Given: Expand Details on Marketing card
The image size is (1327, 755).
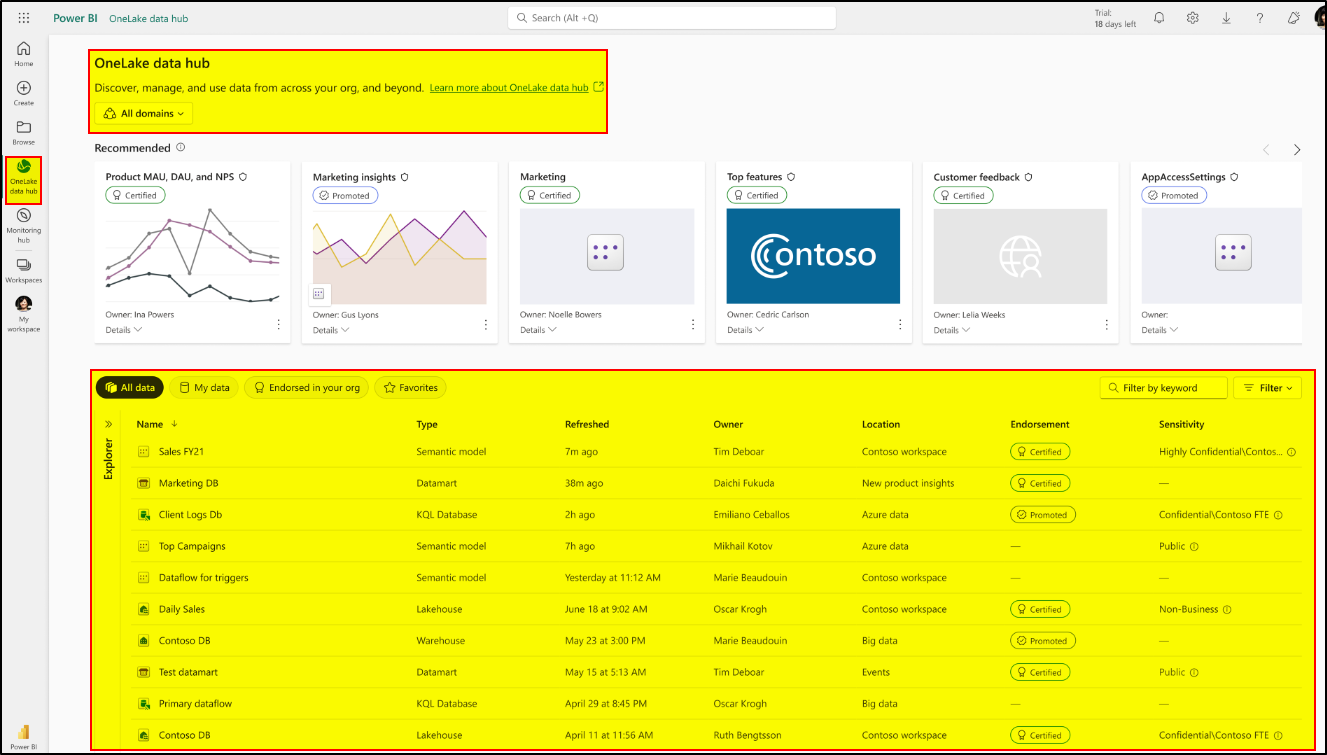Looking at the screenshot, I should point(538,330).
